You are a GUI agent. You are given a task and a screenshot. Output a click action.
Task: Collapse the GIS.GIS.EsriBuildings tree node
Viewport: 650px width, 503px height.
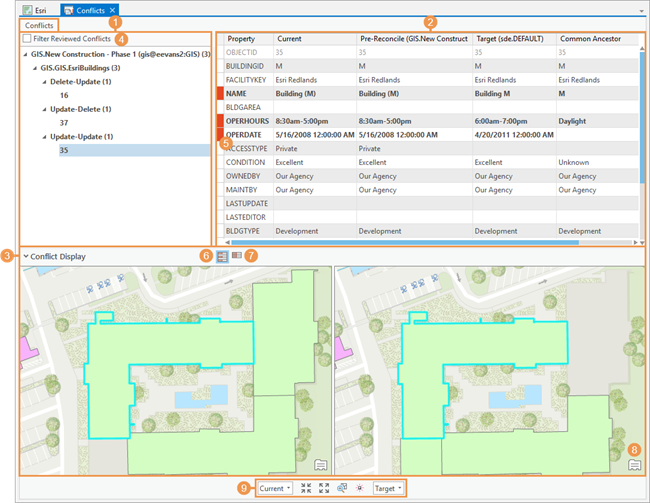coord(35,67)
